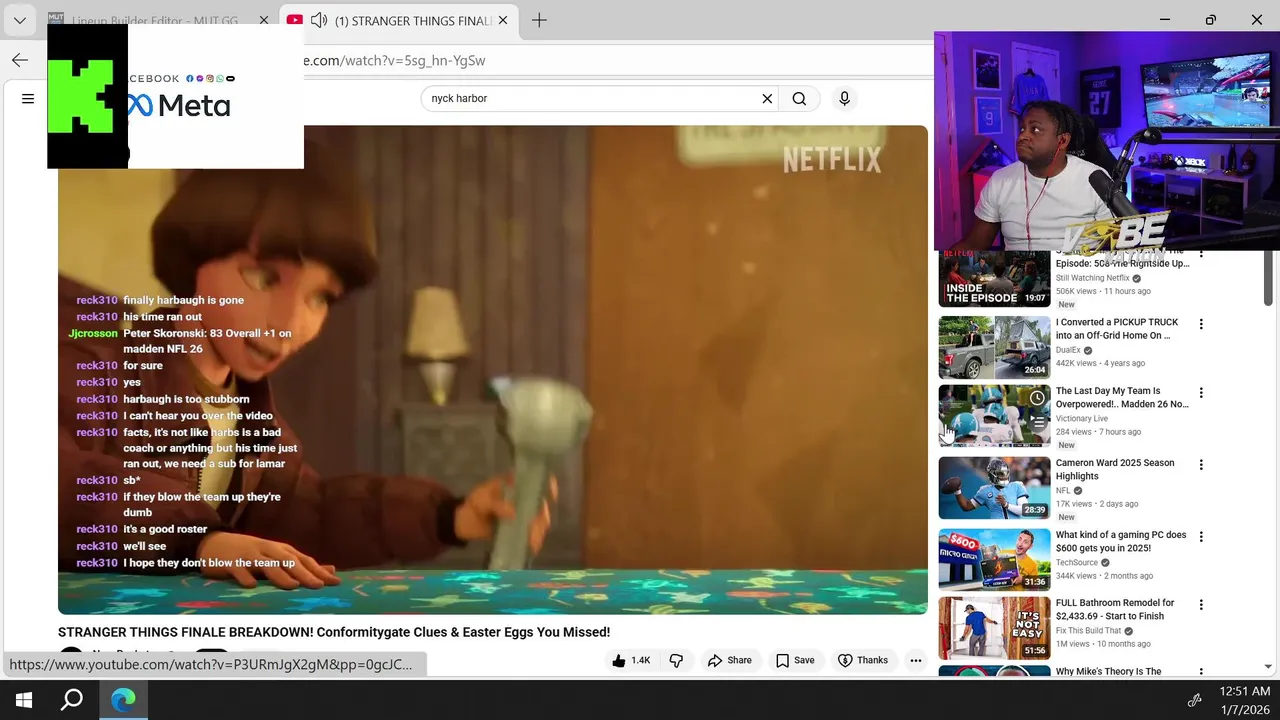Open the pickup truck off-grid video thumbnail
Image resolution: width=1280 pixels, height=720 pixels.
(x=994, y=347)
